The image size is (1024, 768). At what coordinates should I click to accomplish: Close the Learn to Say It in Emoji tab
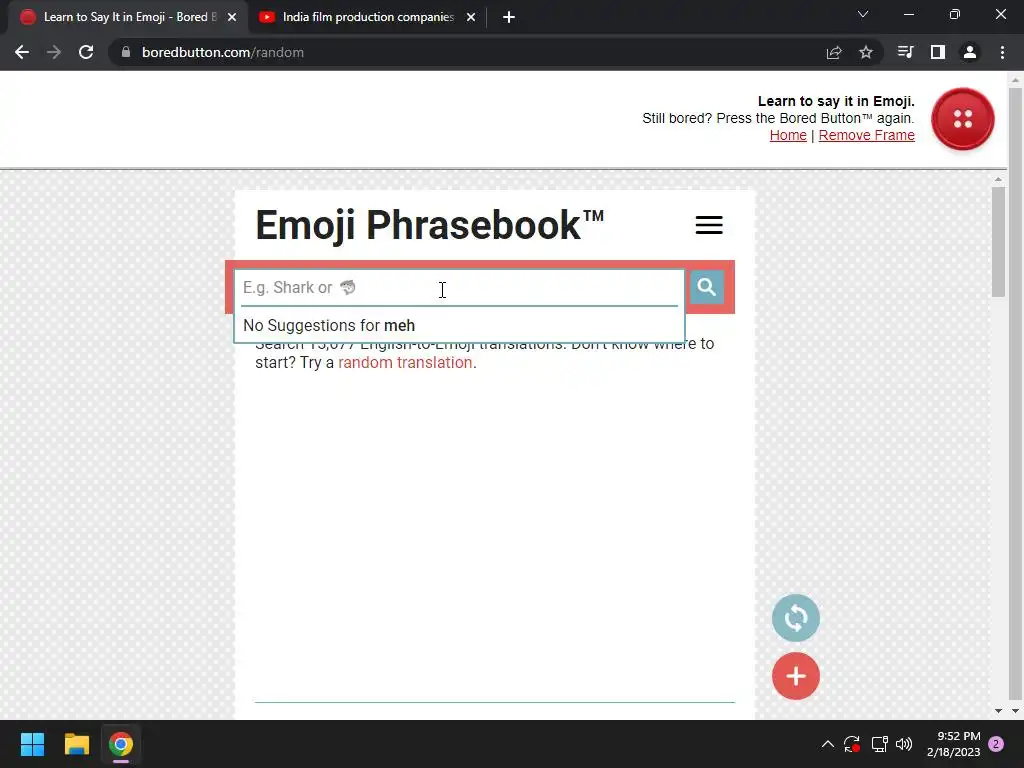[232, 17]
